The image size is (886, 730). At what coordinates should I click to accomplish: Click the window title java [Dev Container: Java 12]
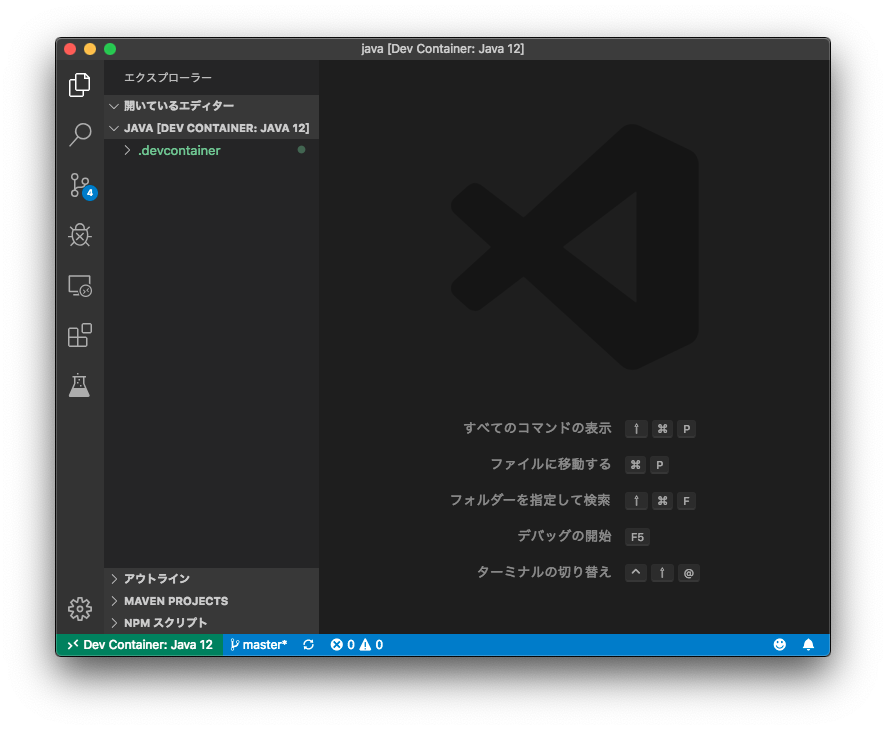pyautogui.click(x=442, y=49)
